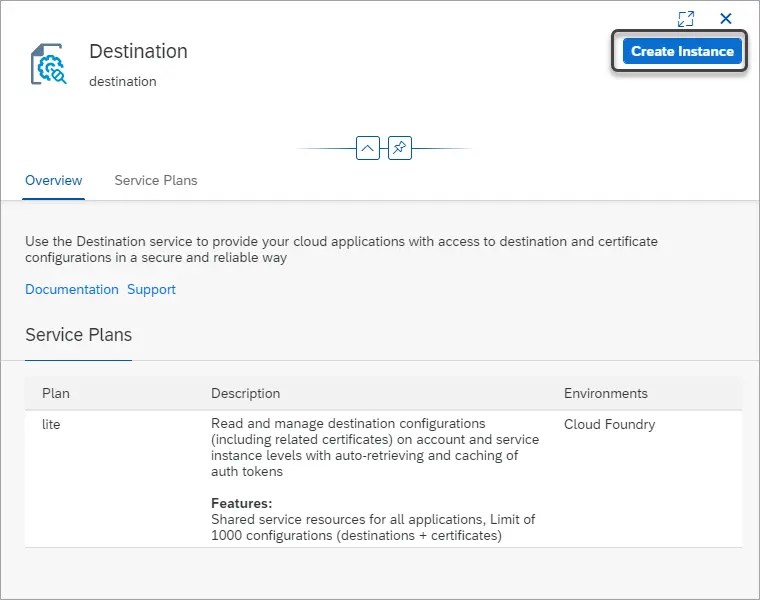Screen dimensions: 760x600
Task: Collapse the header with the up chevron
Action: tap(368, 148)
